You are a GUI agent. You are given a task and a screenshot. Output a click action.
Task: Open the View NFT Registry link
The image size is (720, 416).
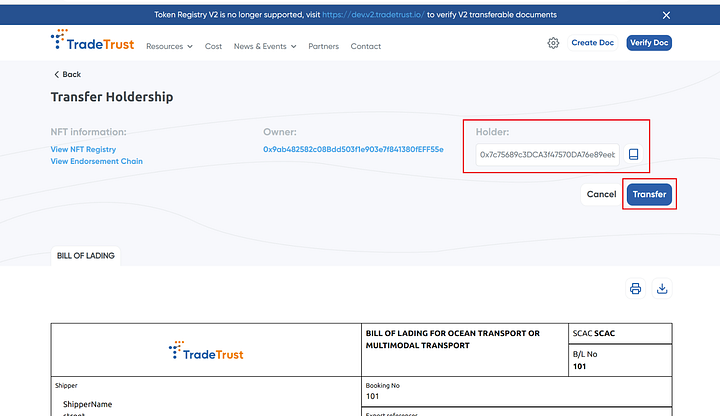click(83, 149)
